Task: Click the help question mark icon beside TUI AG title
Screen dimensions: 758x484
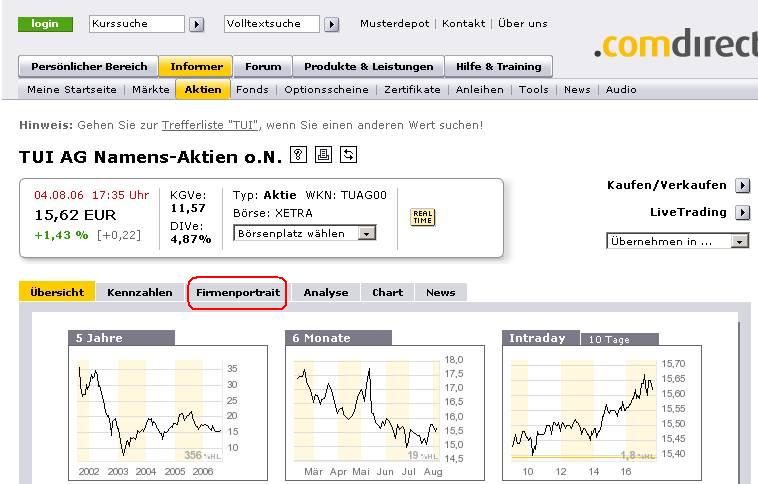Action: click(298, 155)
